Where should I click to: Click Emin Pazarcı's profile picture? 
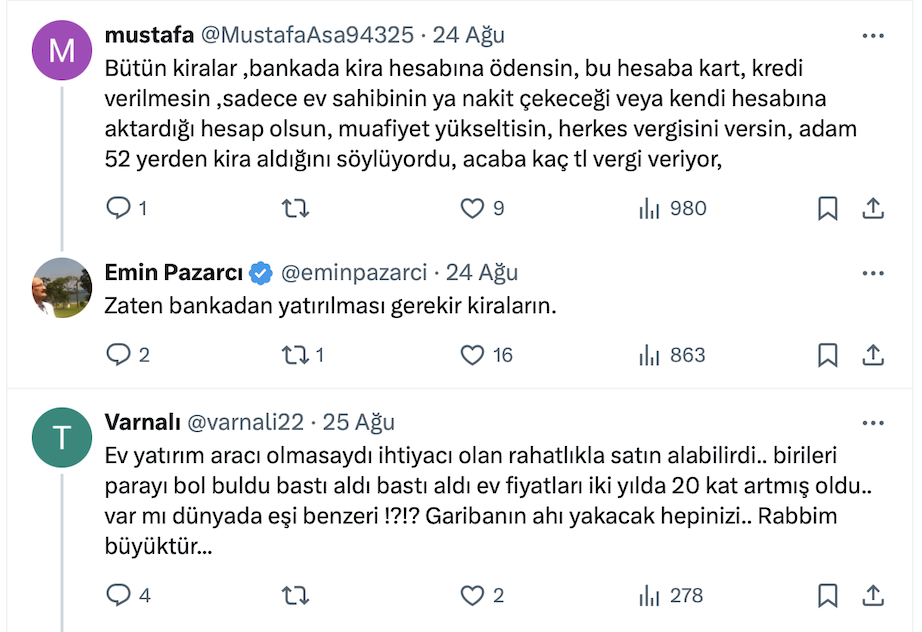[62, 287]
